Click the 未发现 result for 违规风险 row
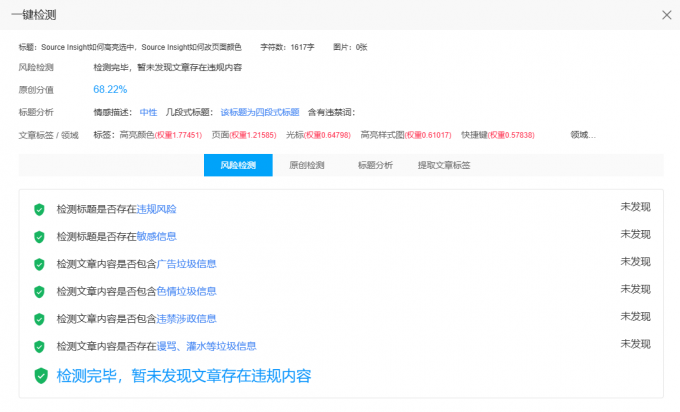This screenshot has width=680, height=412. (x=635, y=207)
